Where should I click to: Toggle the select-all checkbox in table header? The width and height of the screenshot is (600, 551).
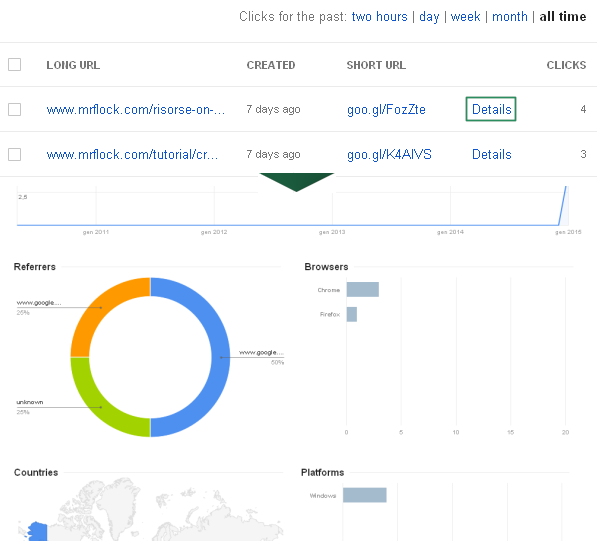(x=14, y=65)
